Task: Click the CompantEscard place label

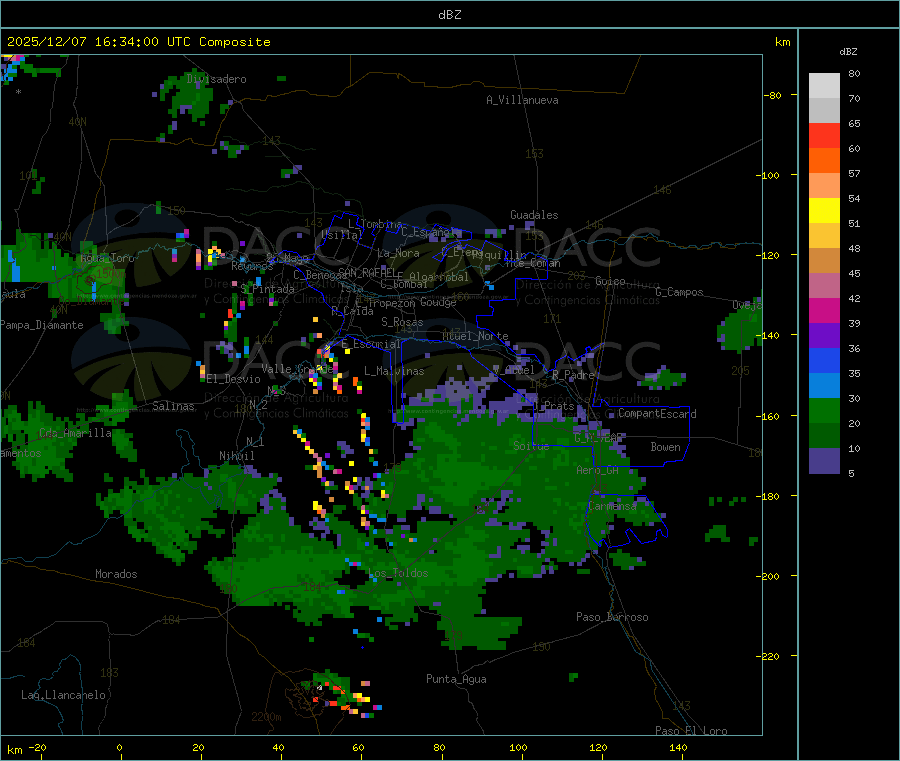Action: tap(657, 413)
